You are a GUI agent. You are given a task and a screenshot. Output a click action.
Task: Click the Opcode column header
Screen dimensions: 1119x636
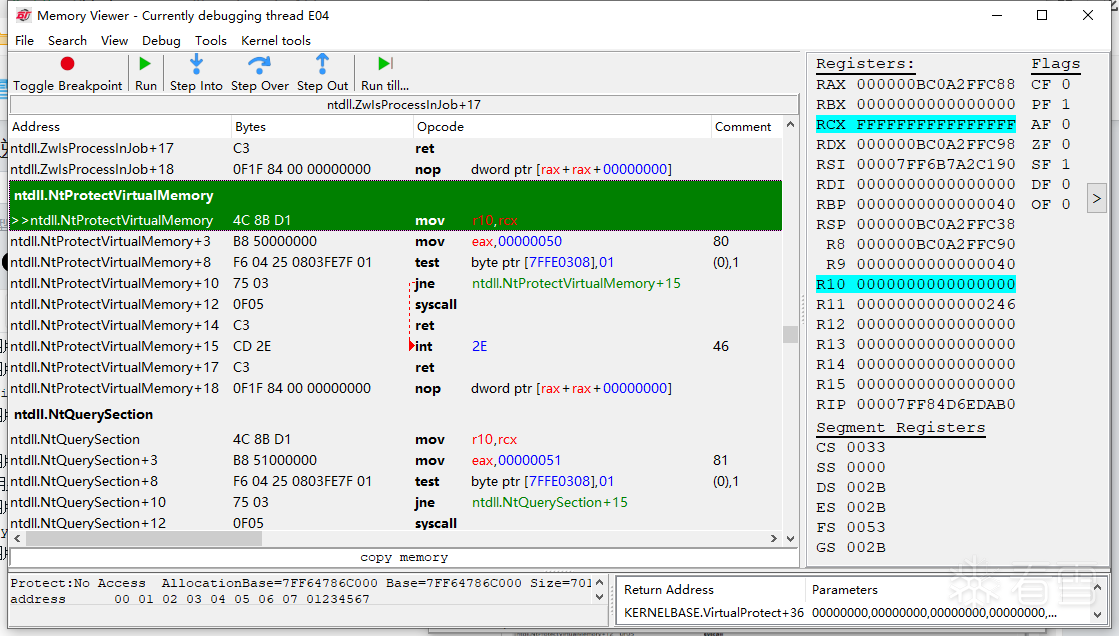pyautogui.click(x=562, y=126)
